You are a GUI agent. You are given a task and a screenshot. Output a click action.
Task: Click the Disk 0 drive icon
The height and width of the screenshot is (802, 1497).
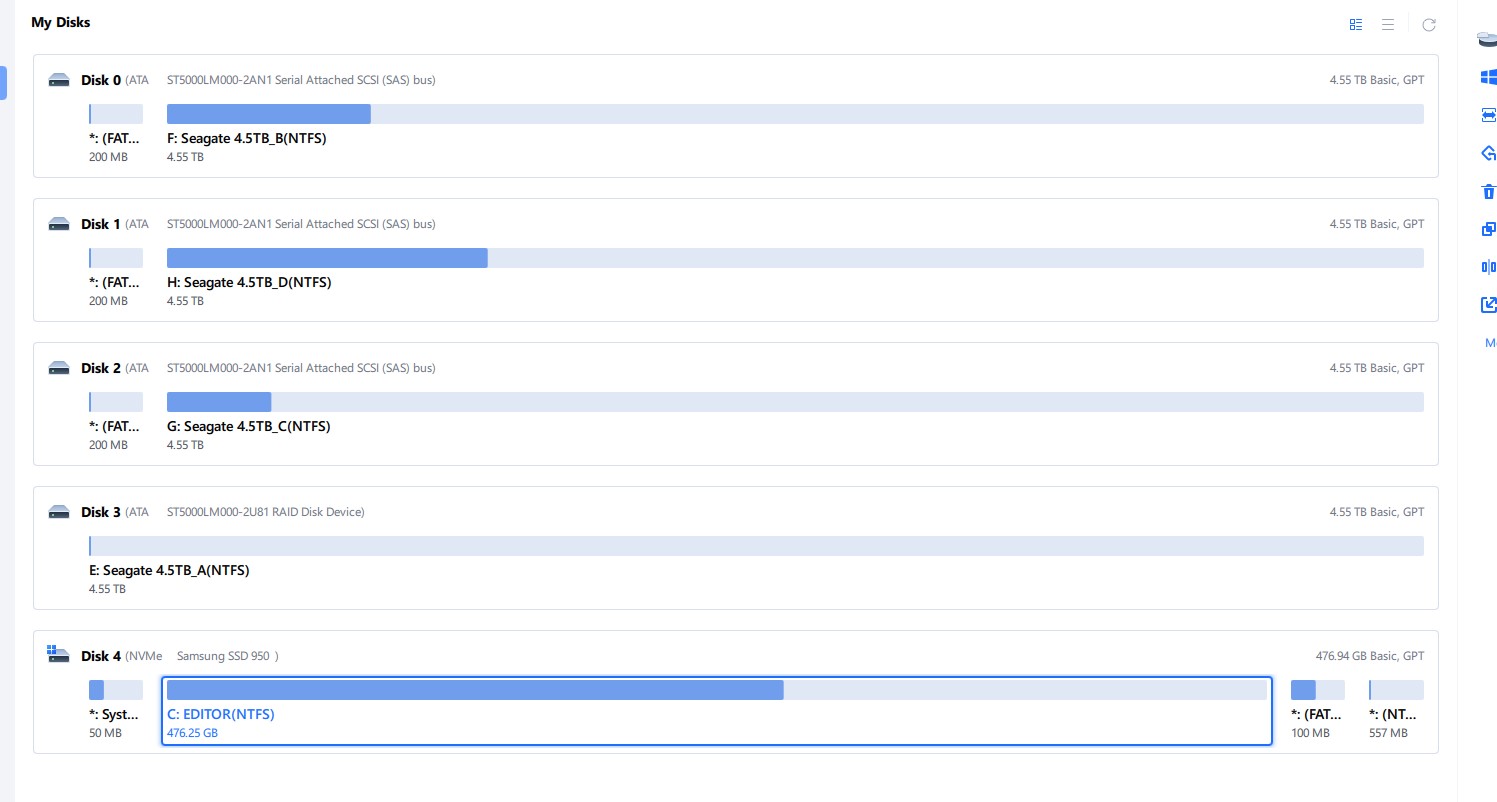pyautogui.click(x=59, y=80)
